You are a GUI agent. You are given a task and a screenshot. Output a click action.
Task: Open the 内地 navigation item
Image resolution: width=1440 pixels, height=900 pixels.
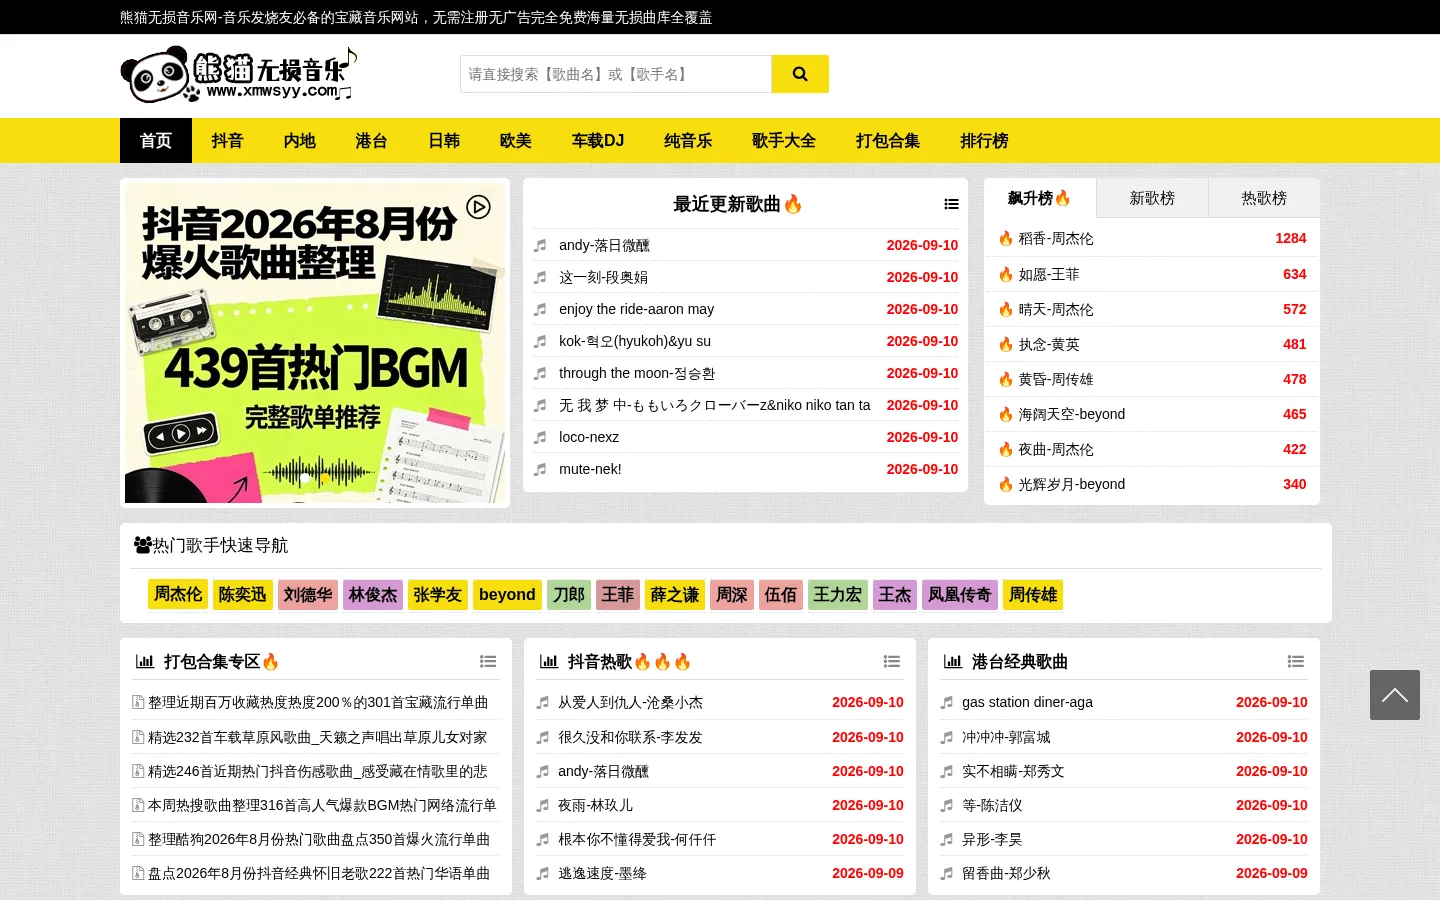tap(300, 140)
